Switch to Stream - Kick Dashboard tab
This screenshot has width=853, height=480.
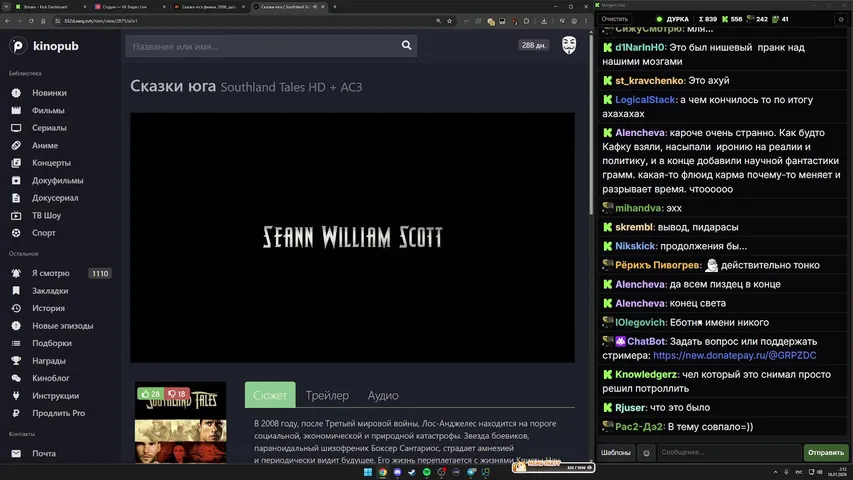(49, 7)
